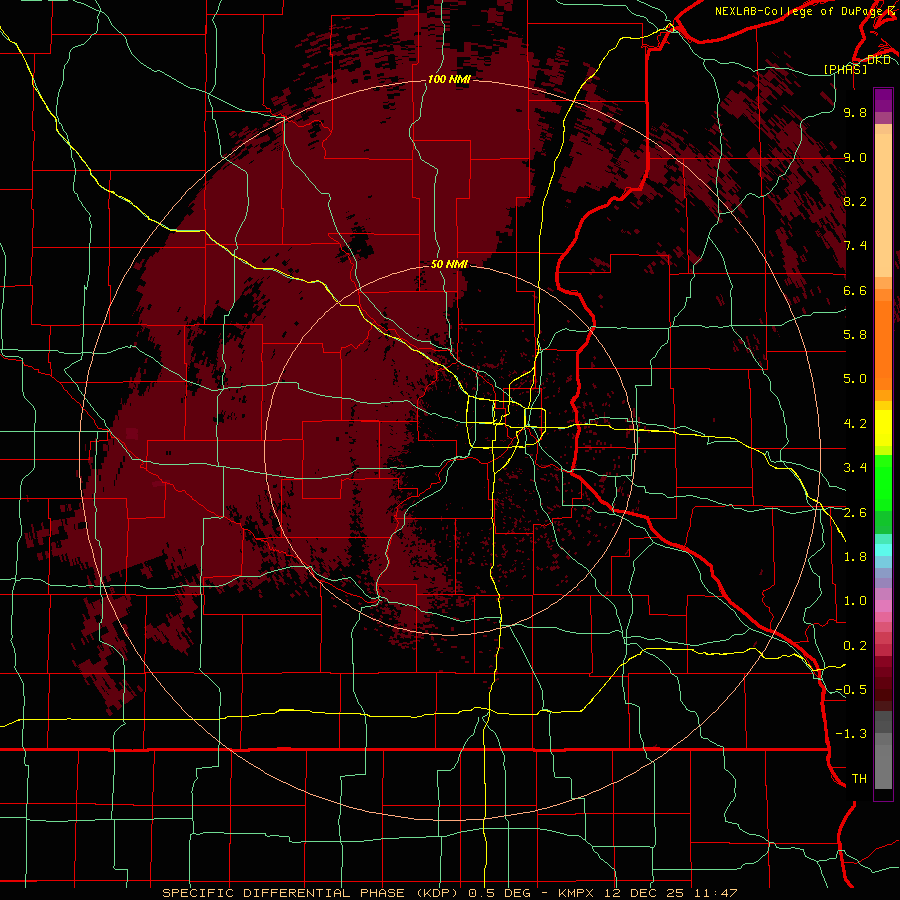Pick the cyan segment of the color bar
Screen dimensions: 900x900
(x=883, y=549)
